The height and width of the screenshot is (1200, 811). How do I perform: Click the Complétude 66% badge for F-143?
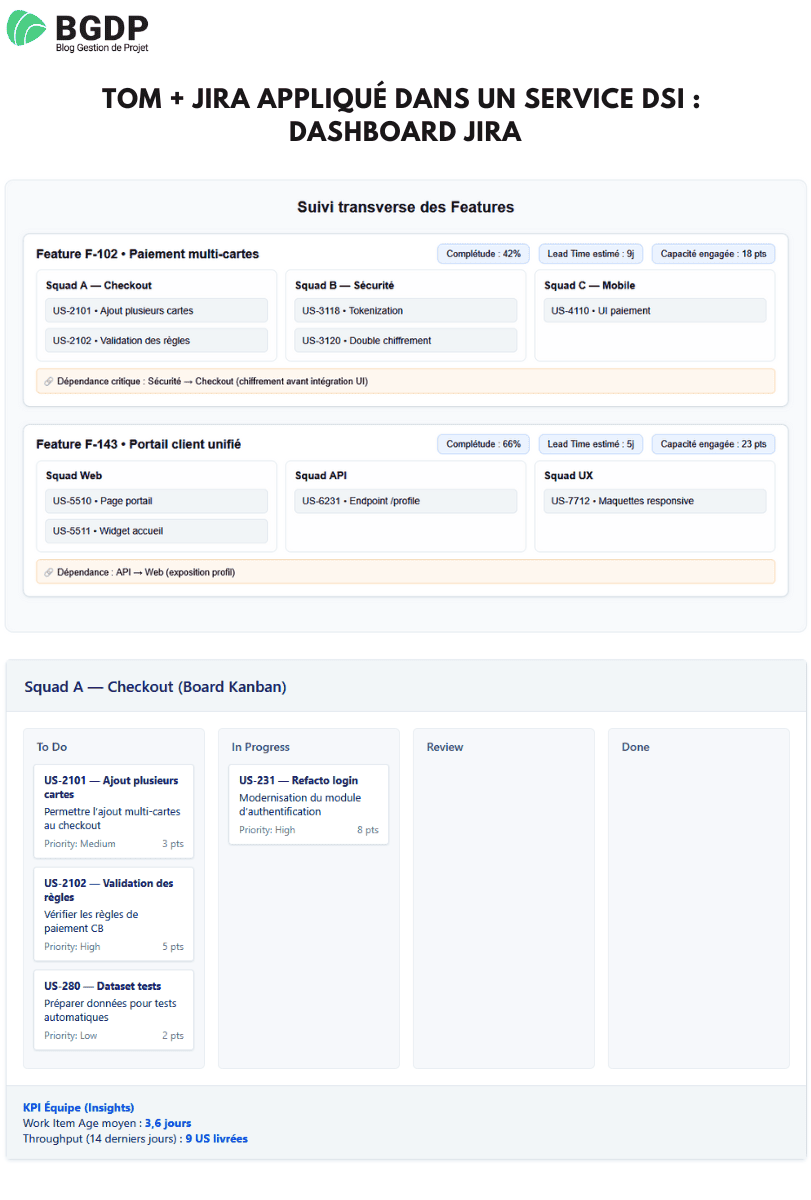(483, 443)
